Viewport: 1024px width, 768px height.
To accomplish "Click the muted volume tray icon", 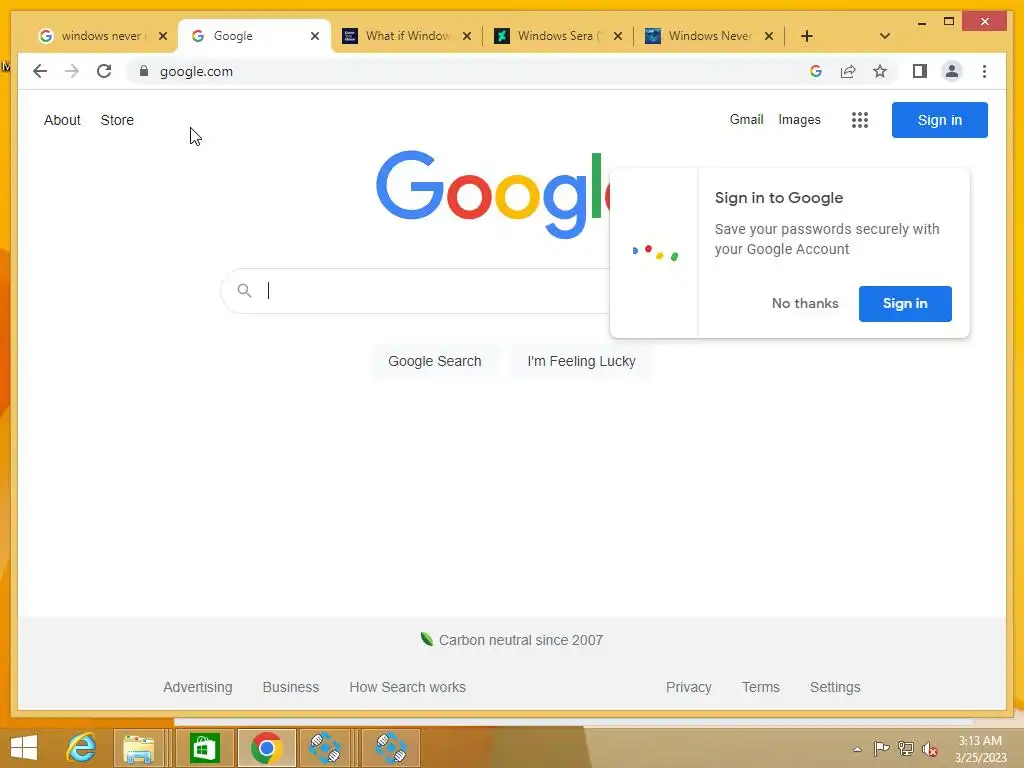I will pos(929,749).
